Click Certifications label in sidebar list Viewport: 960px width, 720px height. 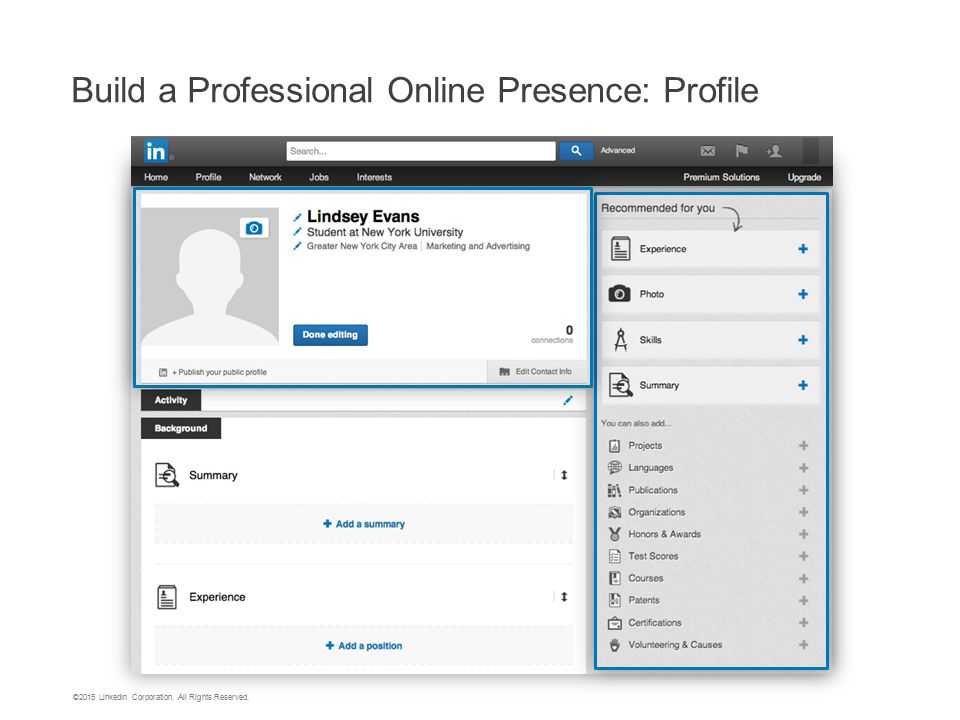point(655,623)
